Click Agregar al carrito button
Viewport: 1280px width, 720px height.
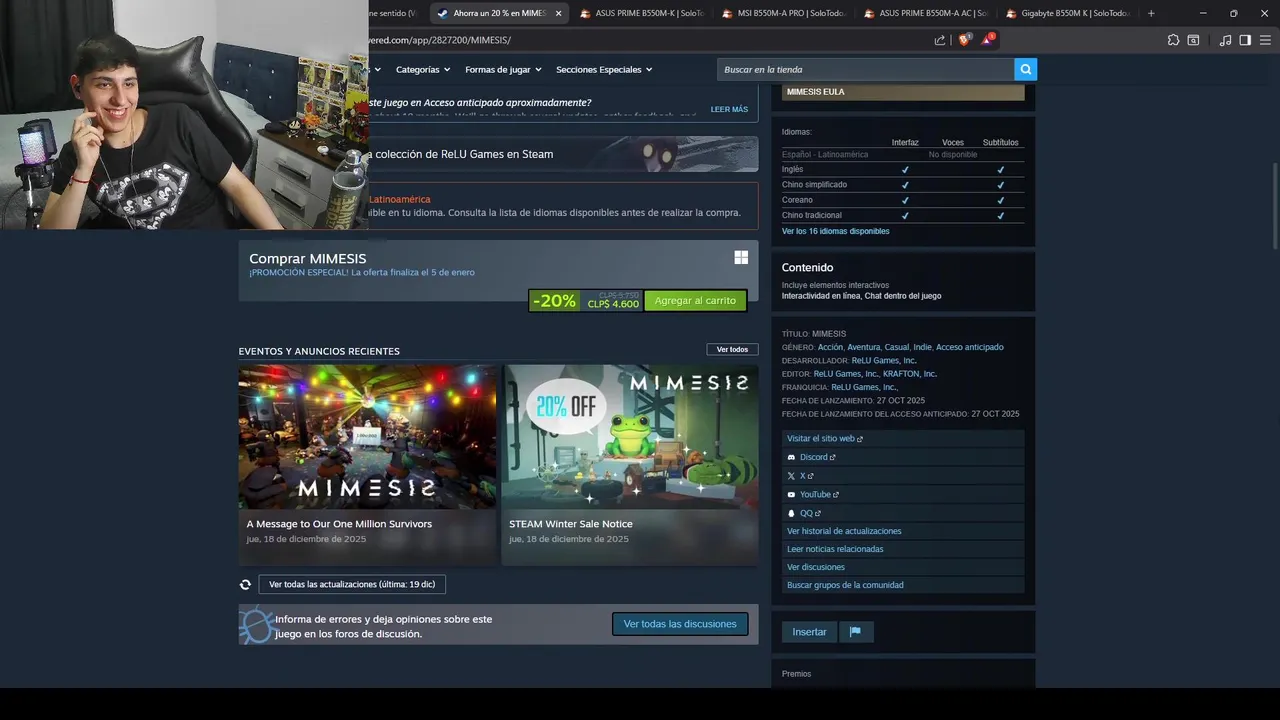(x=695, y=300)
